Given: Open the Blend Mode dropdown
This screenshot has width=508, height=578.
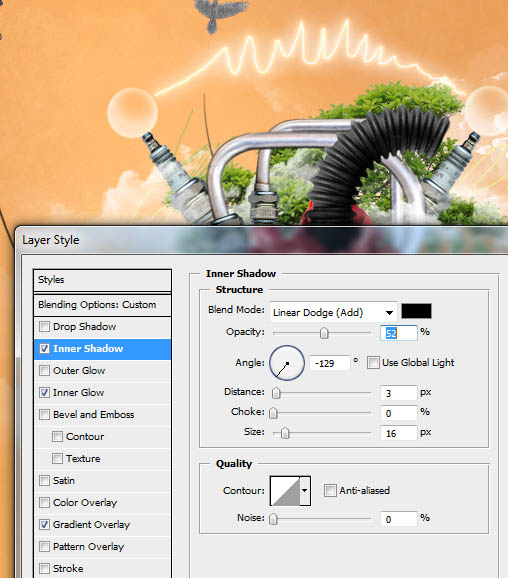Looking at the screenshot, I should point(333,312).
